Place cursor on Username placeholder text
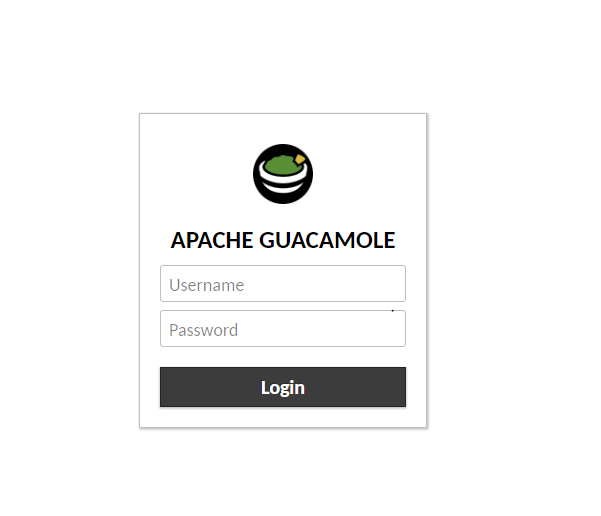 (x=207, y=285)
